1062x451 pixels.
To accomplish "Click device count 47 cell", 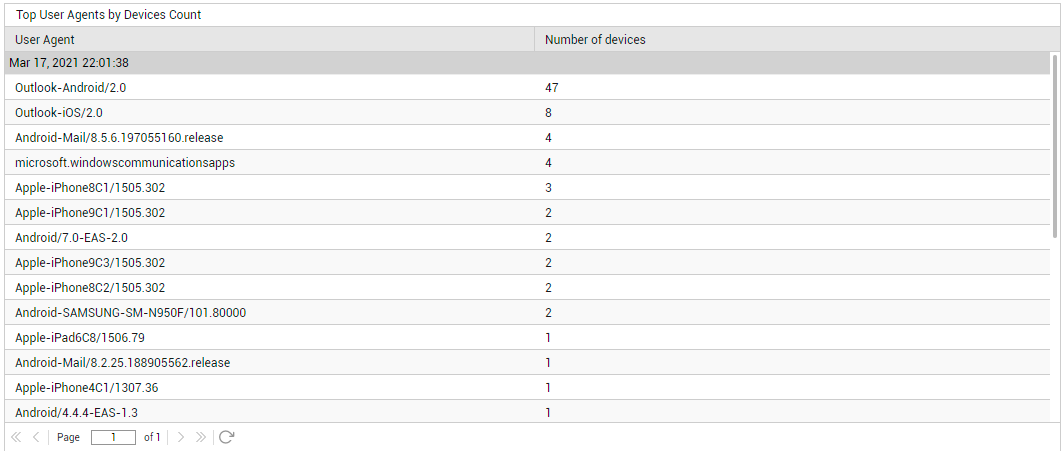I will pos(552,88).
